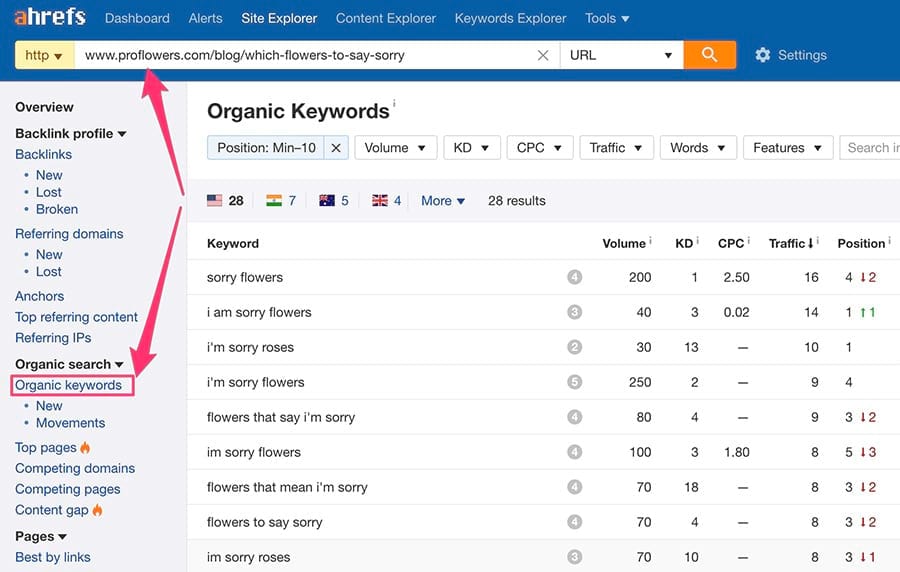Screen dimensions: 900x572
Task: Click SERP features badge for sorry flowers
Action: 574,277
